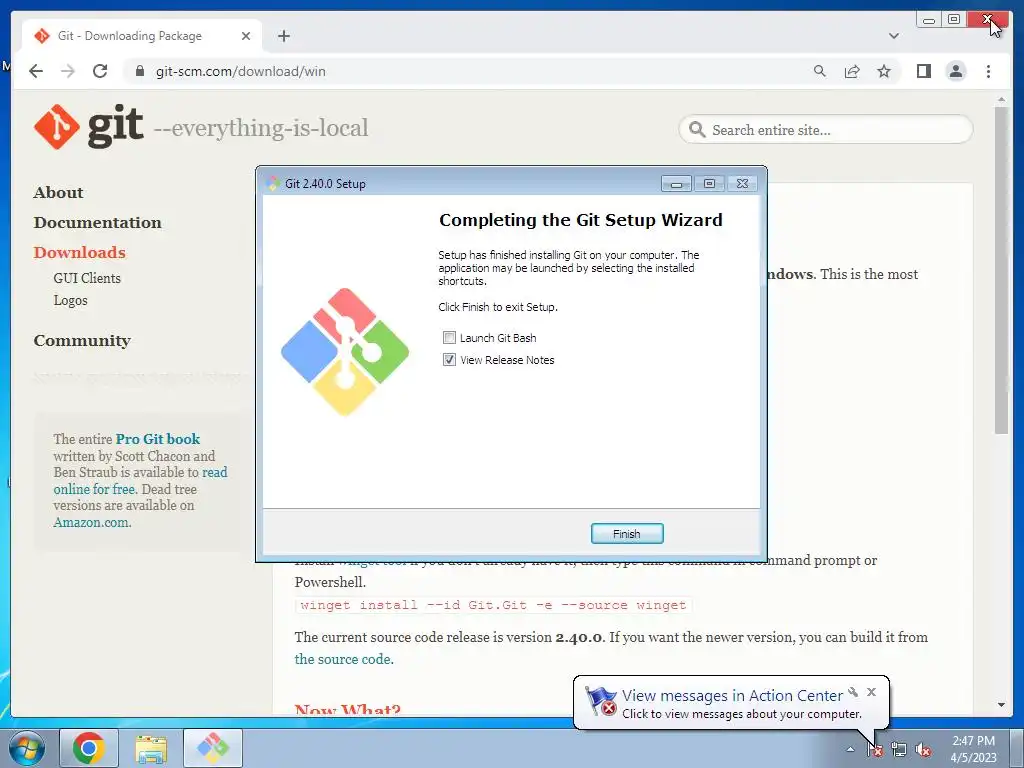Open the site lock info icon
This screenshot has width=1024, height=768.
point(139,71)
